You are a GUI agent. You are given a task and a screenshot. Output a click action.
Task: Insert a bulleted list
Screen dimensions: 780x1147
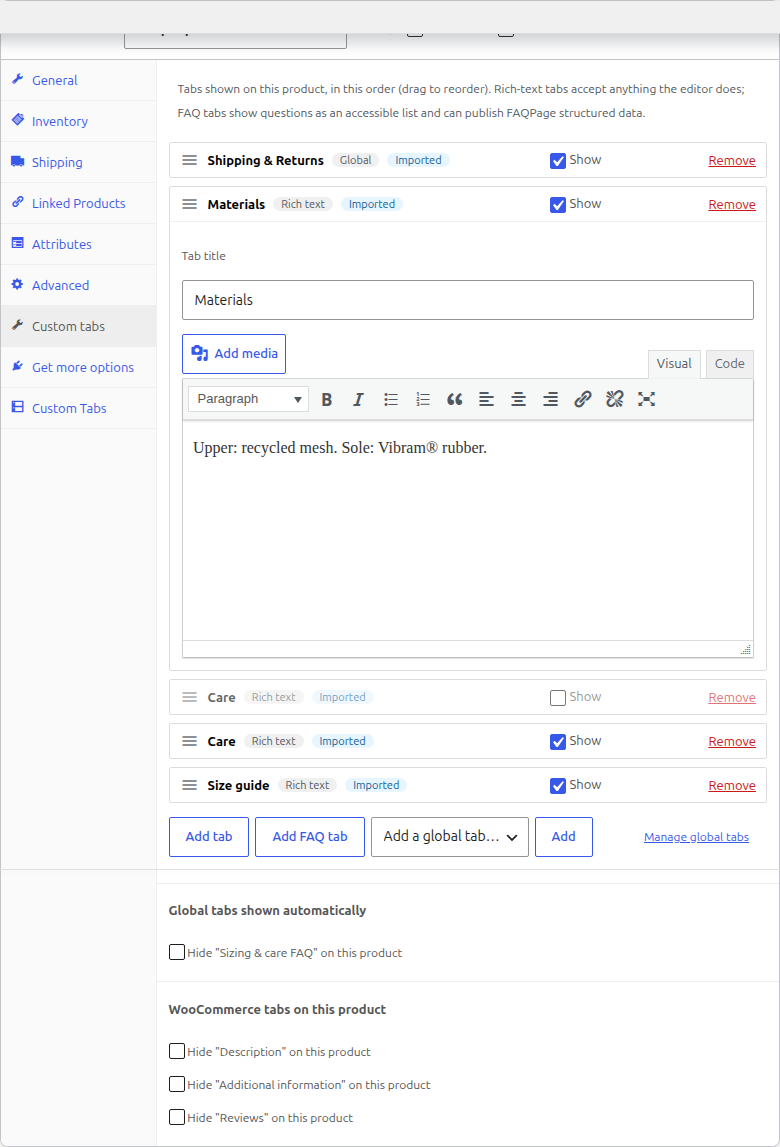pos(391,399)
